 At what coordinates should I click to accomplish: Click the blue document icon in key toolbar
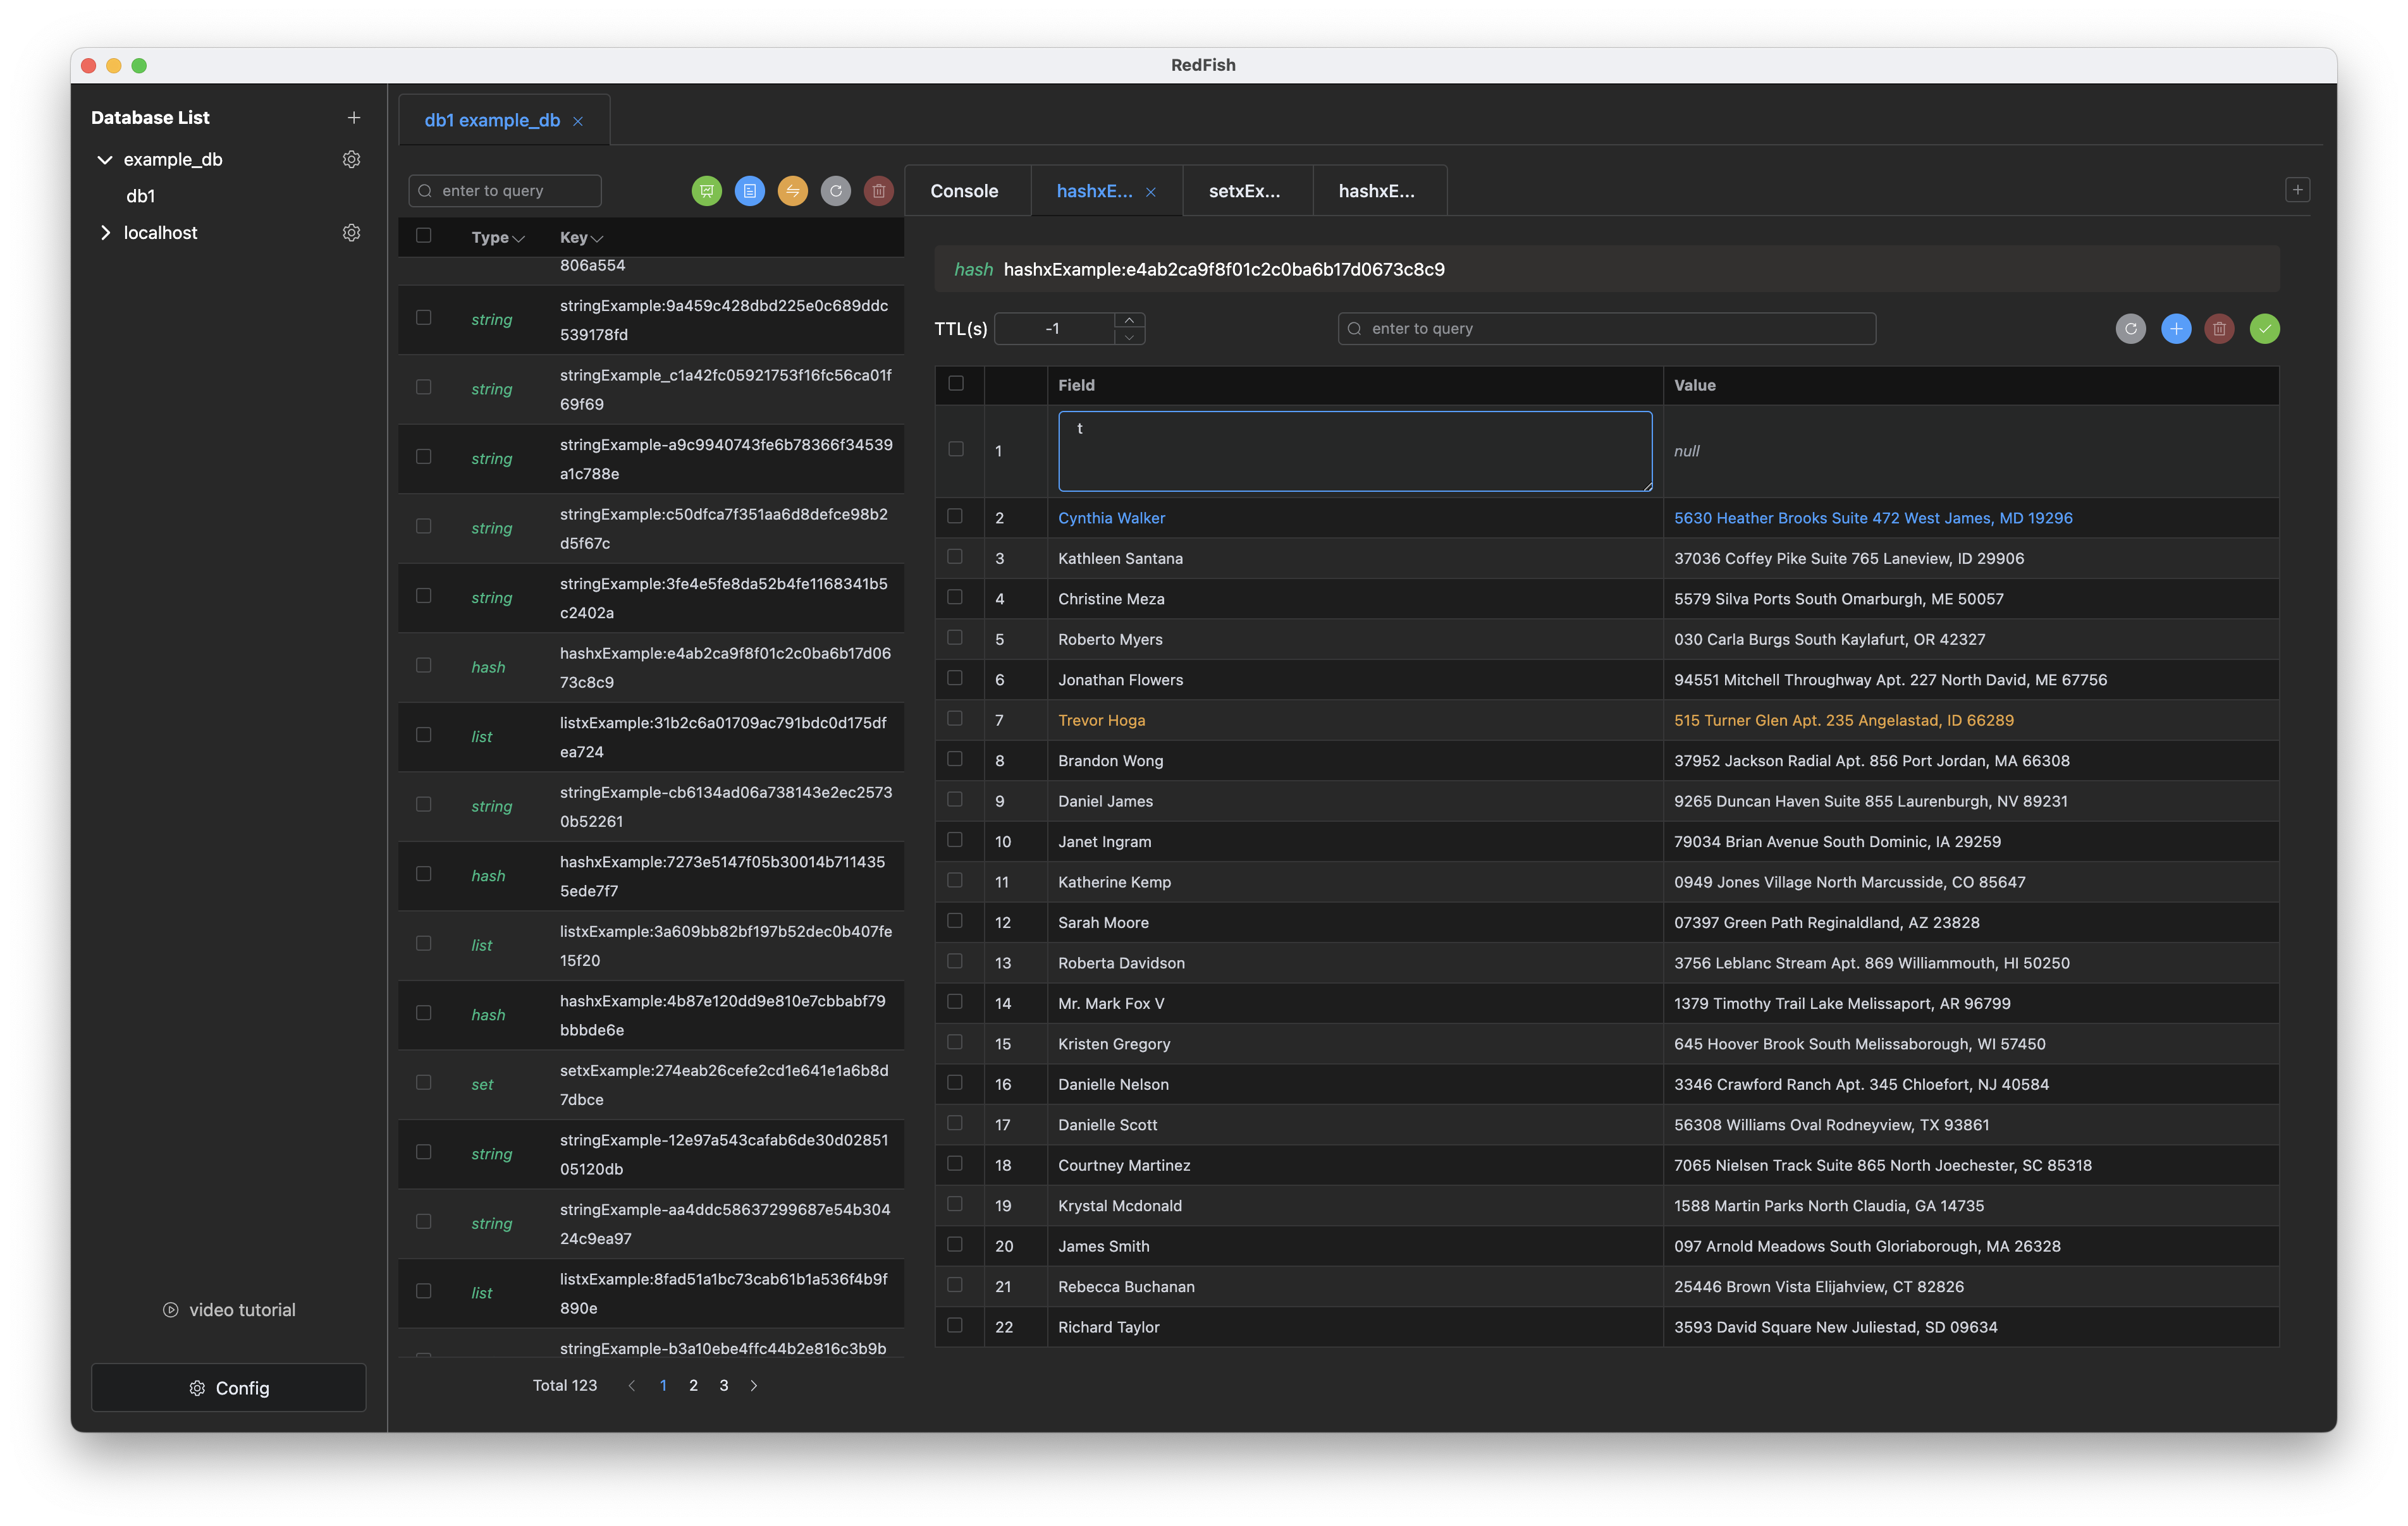click(749, 191)
